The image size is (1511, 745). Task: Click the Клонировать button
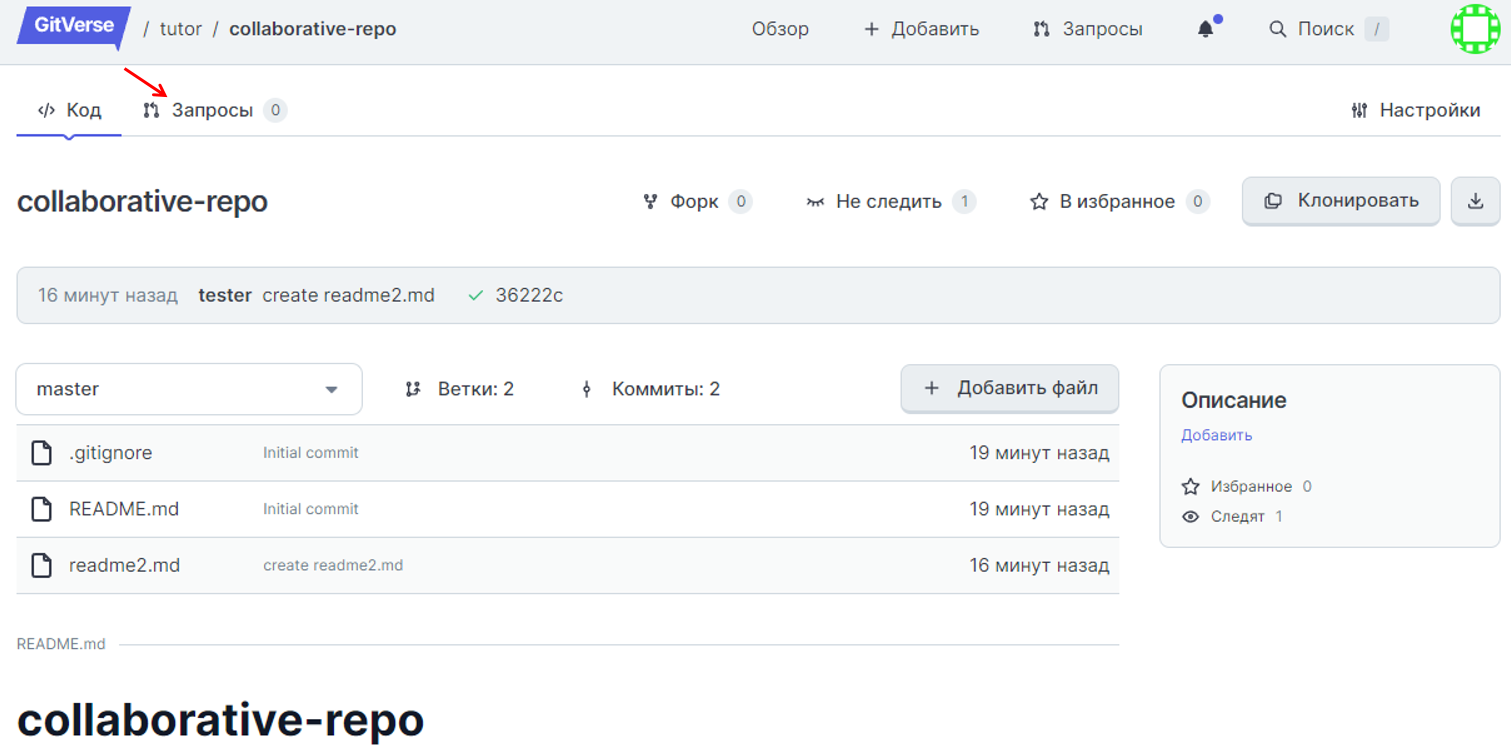[1341, 201]
